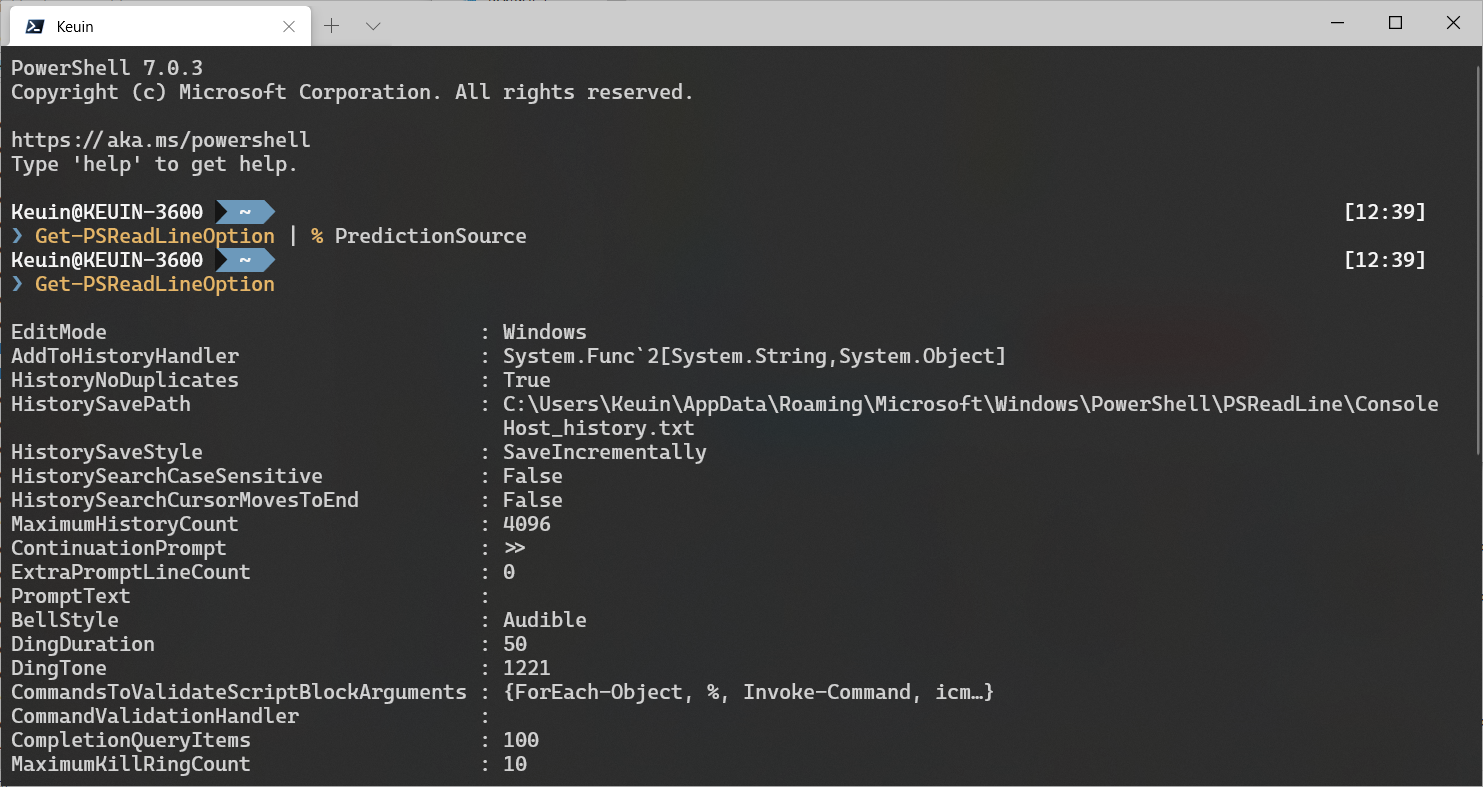Click the HistoryNoDuplicates True value
The width and height of the screenshot is (1483, 787).
pos(526,379)
